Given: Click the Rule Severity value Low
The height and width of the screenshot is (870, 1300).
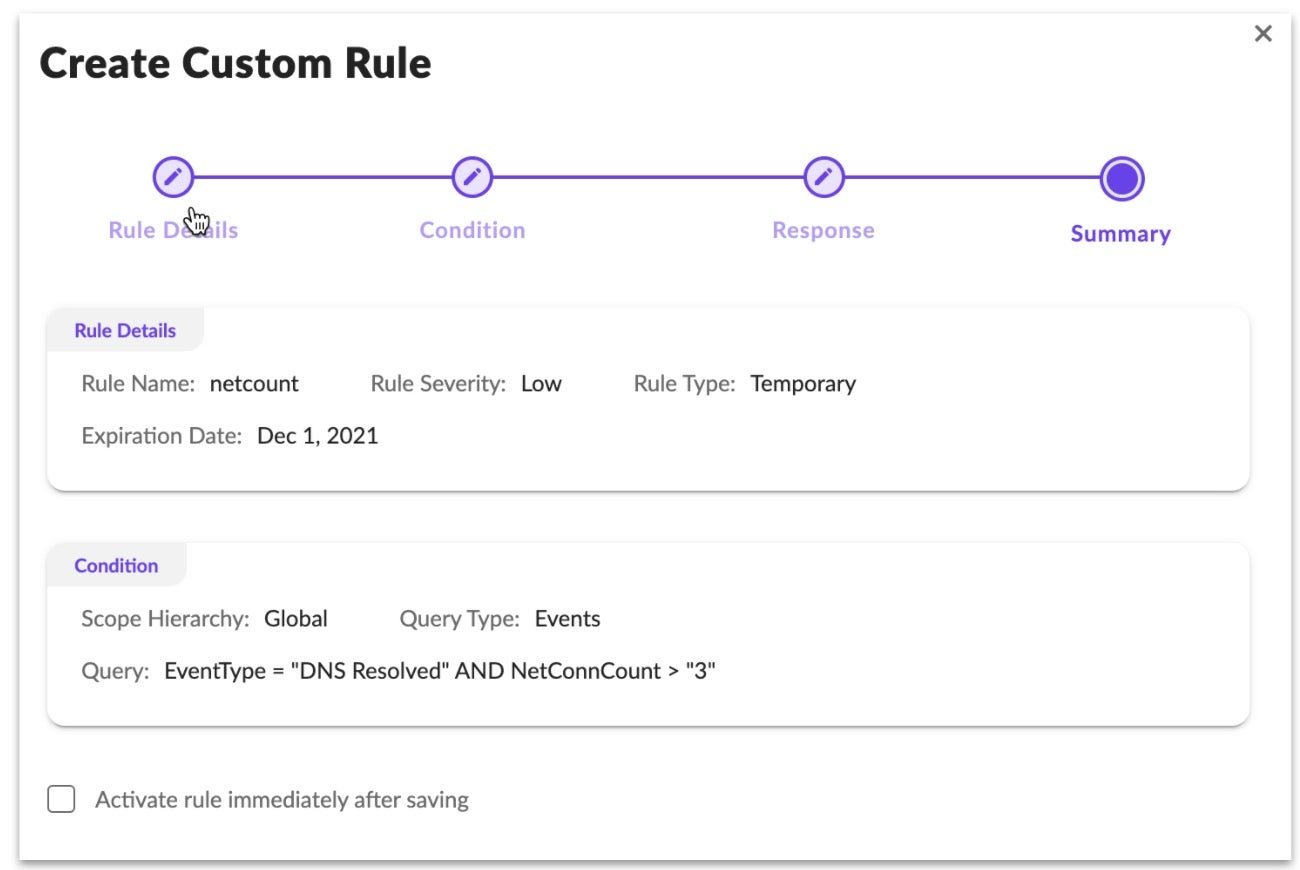Looking at the screenshot, I should tap(541, 384).
